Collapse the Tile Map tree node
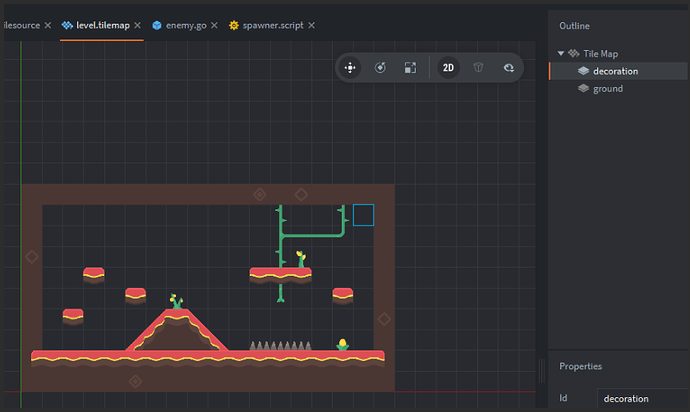Viewport: 690px width, 412px height. point(561,54)
